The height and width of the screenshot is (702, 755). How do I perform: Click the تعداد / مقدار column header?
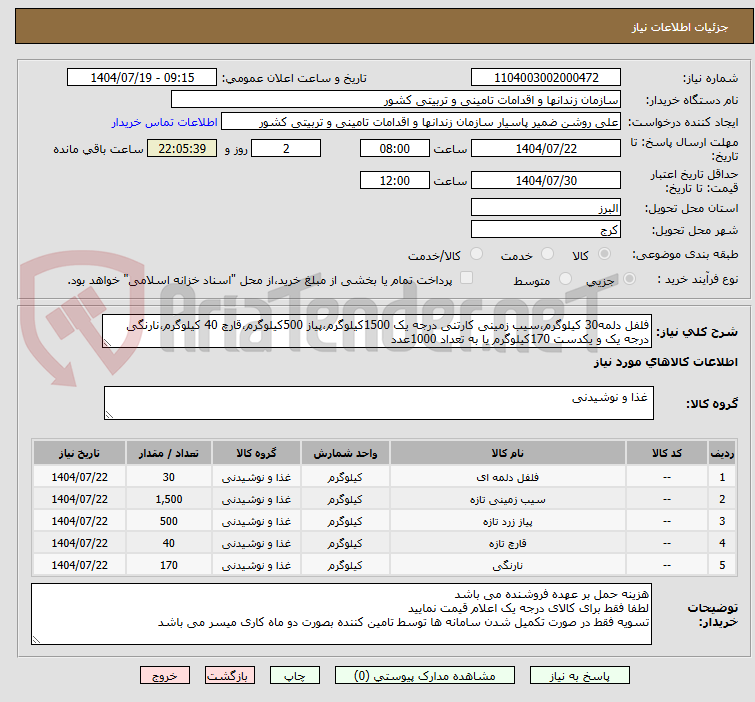(169, 453)
